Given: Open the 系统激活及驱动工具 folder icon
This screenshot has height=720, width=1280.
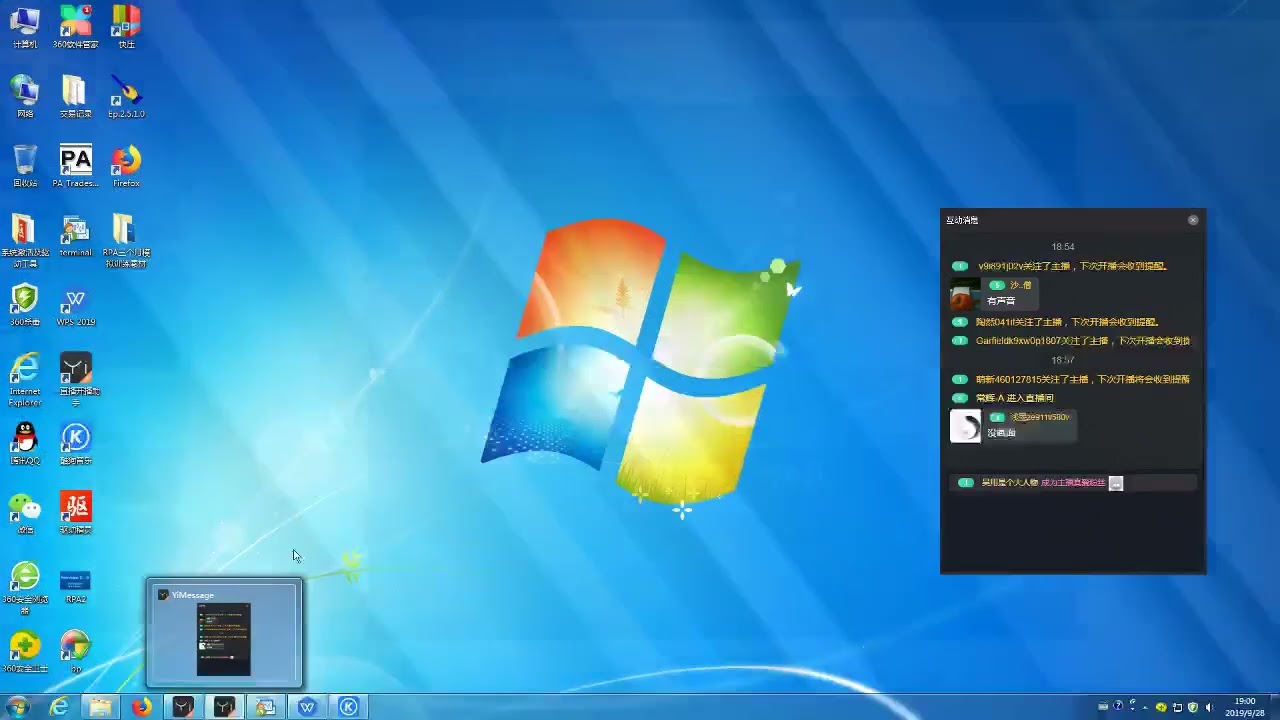Looking at the screenshot, I should pos(25,240).
